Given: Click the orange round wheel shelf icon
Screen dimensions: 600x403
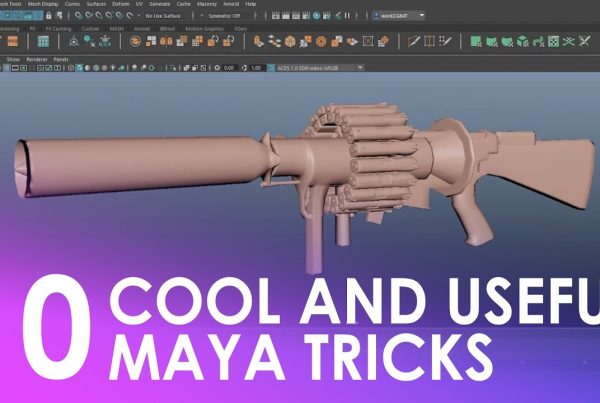Looking at the screenshot, I should coord(321,41).
